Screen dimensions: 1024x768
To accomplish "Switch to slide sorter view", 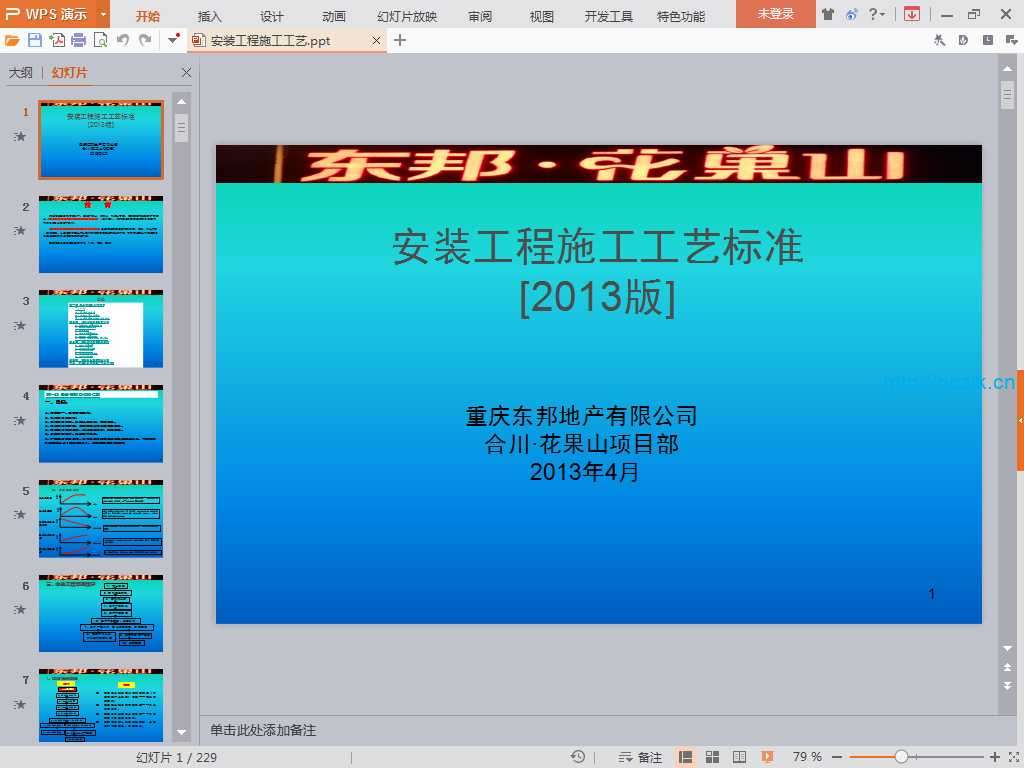I will 713,757.
